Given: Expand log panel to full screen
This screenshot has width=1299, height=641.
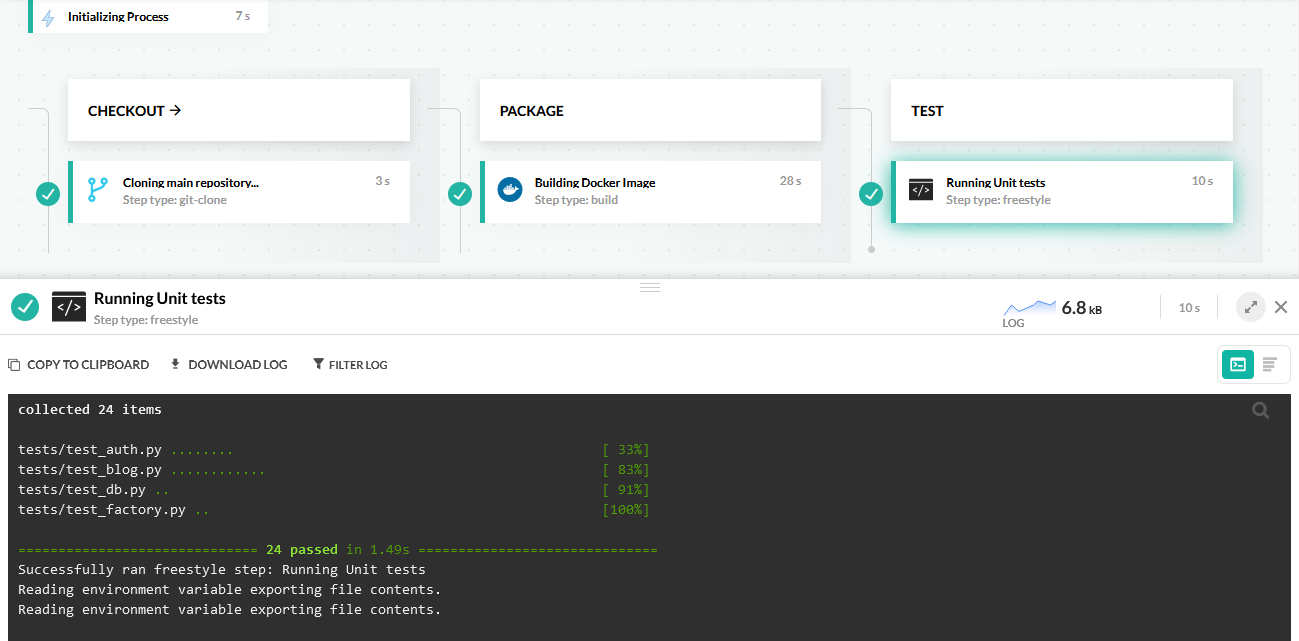Looking at the screenshot, I should (1250, 307).
